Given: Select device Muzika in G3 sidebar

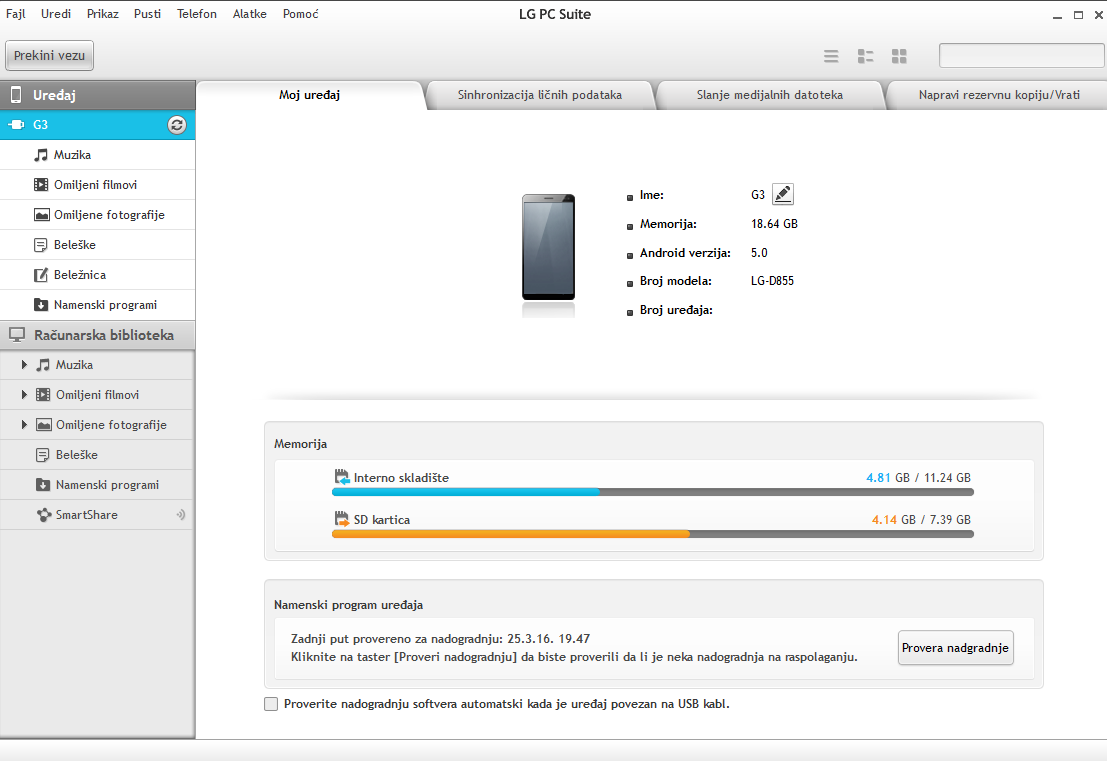Looking at the screenshot, I should [97, 155].
